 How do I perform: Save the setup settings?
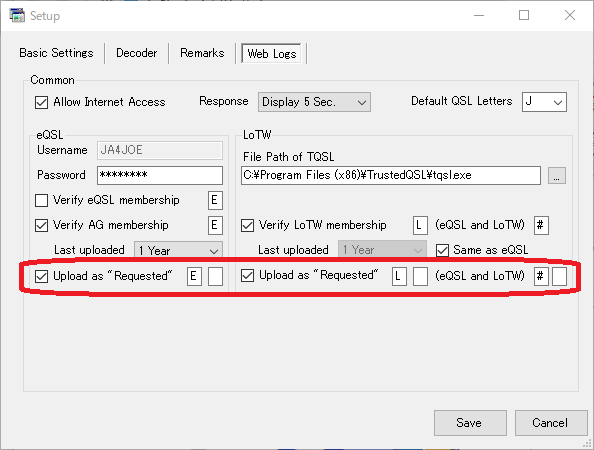pyautogui.click(x=470, y=423)
